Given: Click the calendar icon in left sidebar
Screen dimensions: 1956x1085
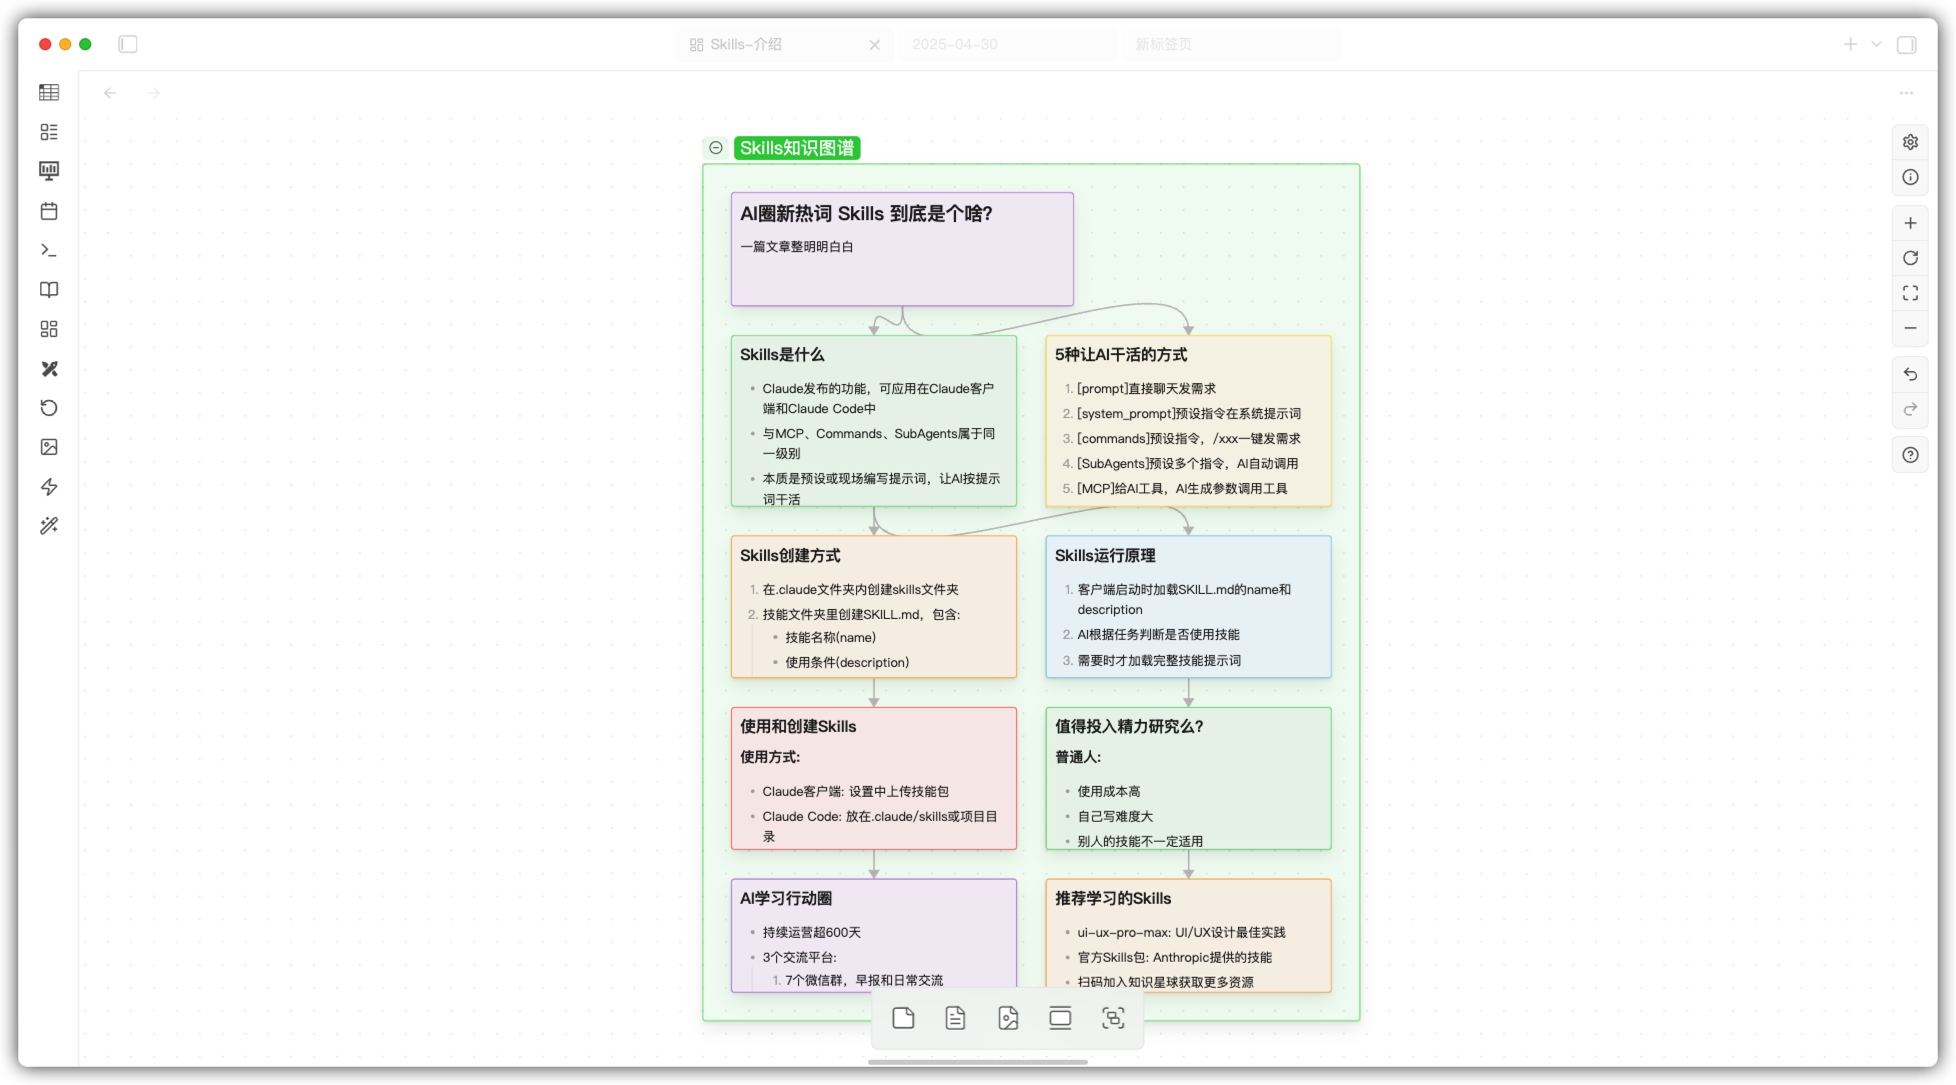Looking at the screenshot, I should point(49,211).
